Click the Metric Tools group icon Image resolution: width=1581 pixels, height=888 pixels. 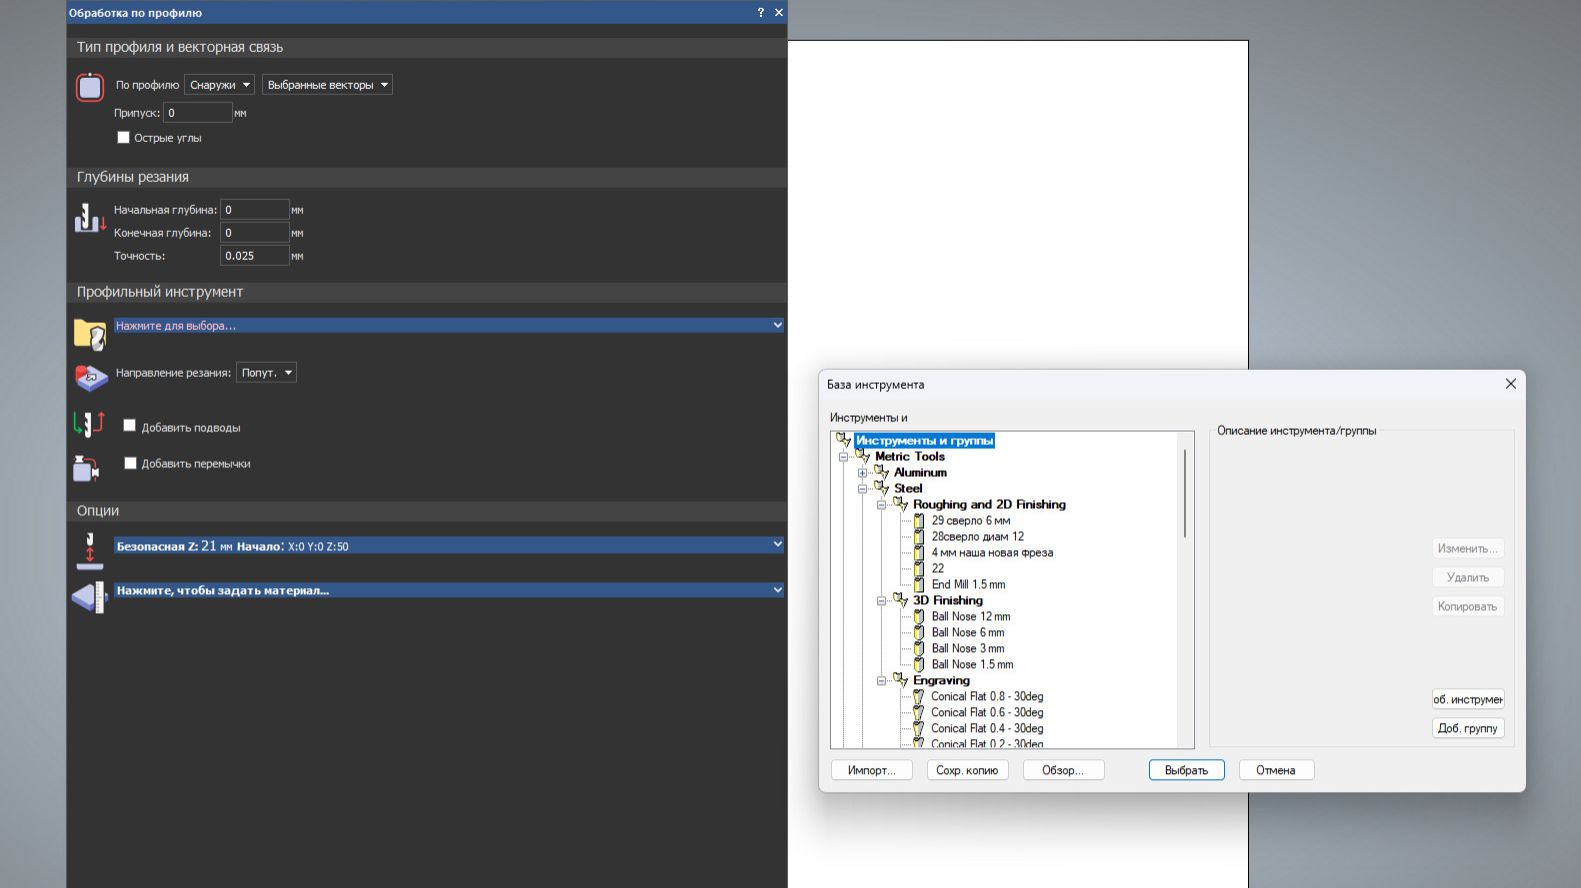point(863,456)
